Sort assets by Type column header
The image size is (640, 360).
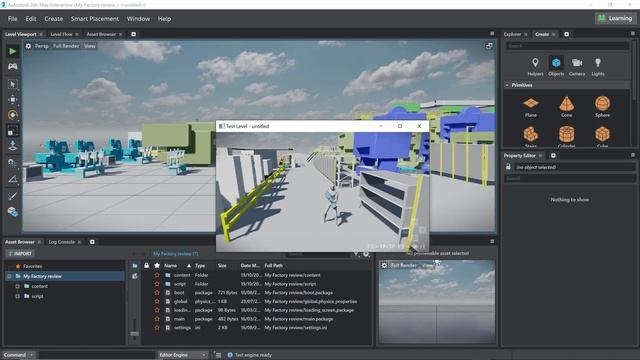[x=200, y=266]
